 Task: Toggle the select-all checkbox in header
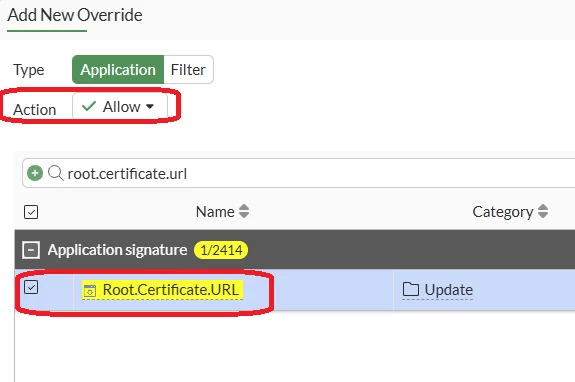(x=31, y=212)
